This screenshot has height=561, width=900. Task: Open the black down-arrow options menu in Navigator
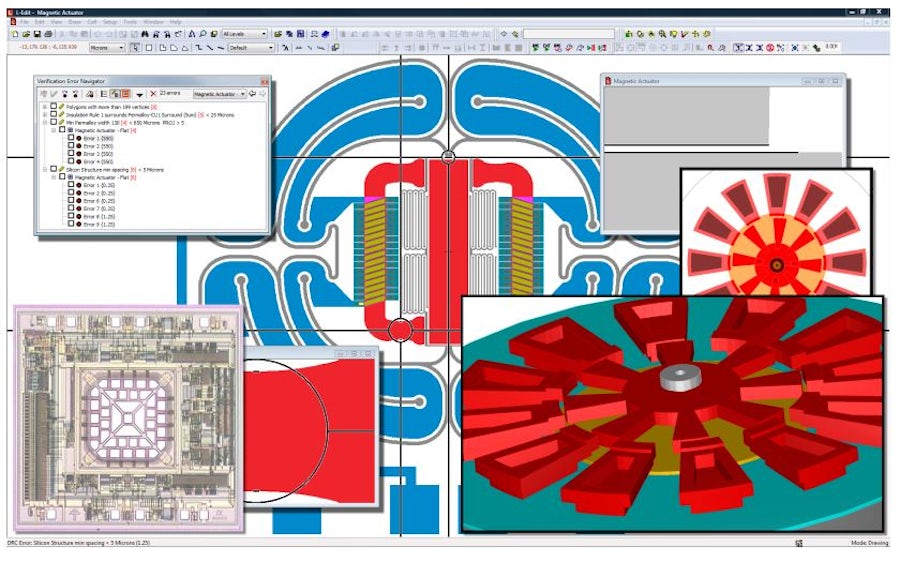[139, 95]
